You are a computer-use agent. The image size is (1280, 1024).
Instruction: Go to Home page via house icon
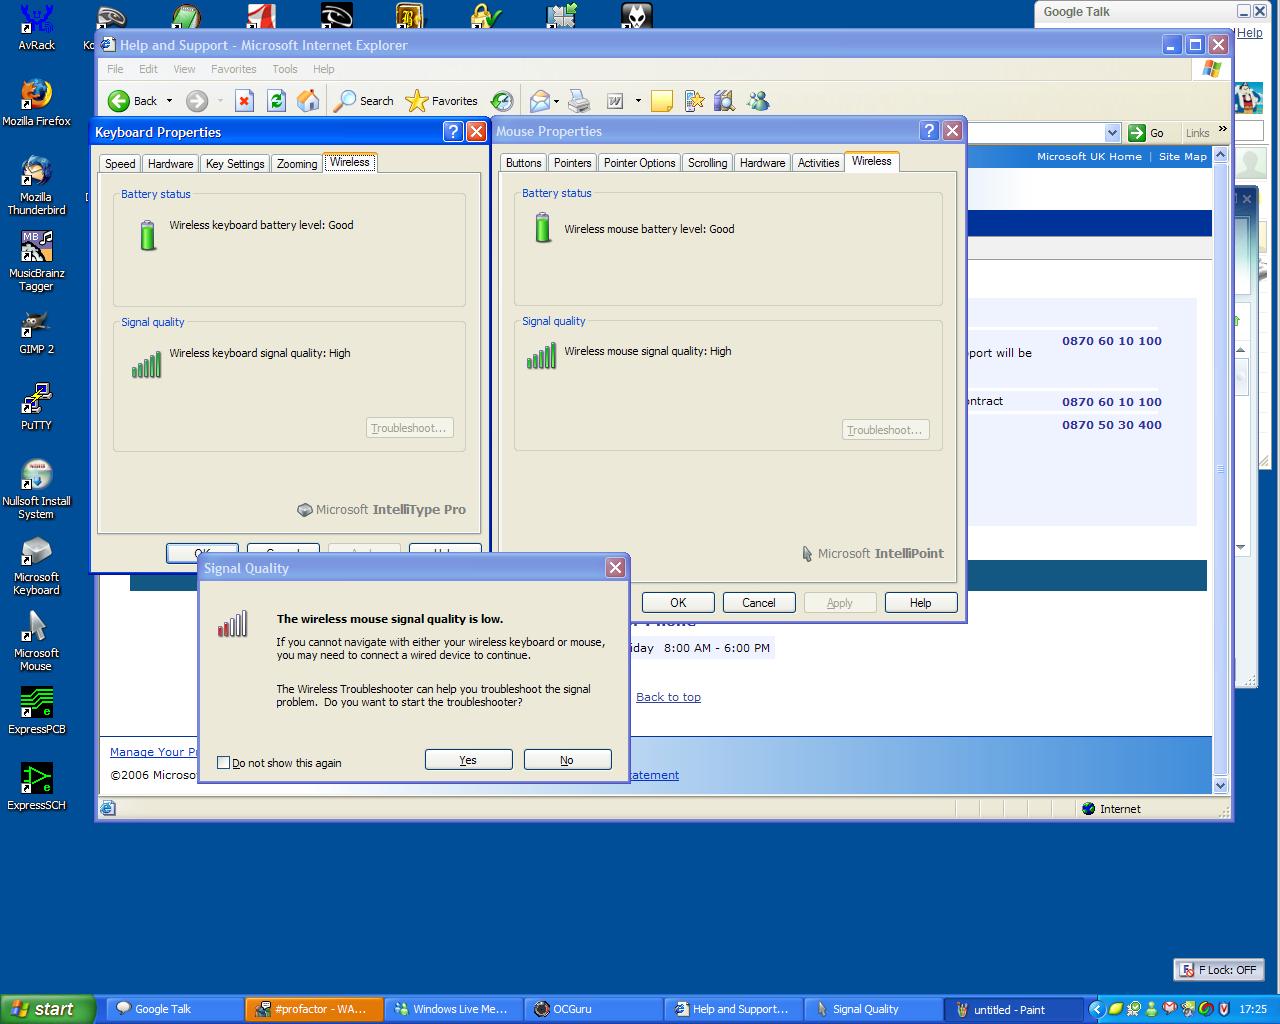[308, 101]
